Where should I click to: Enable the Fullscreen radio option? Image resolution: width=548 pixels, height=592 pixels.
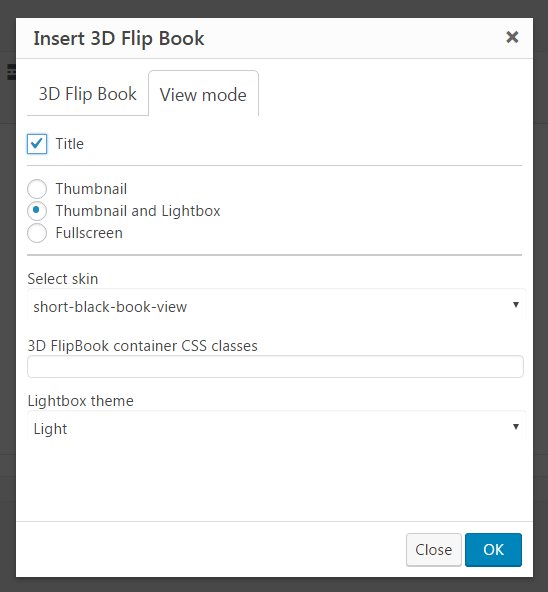(x=37, y=233)
